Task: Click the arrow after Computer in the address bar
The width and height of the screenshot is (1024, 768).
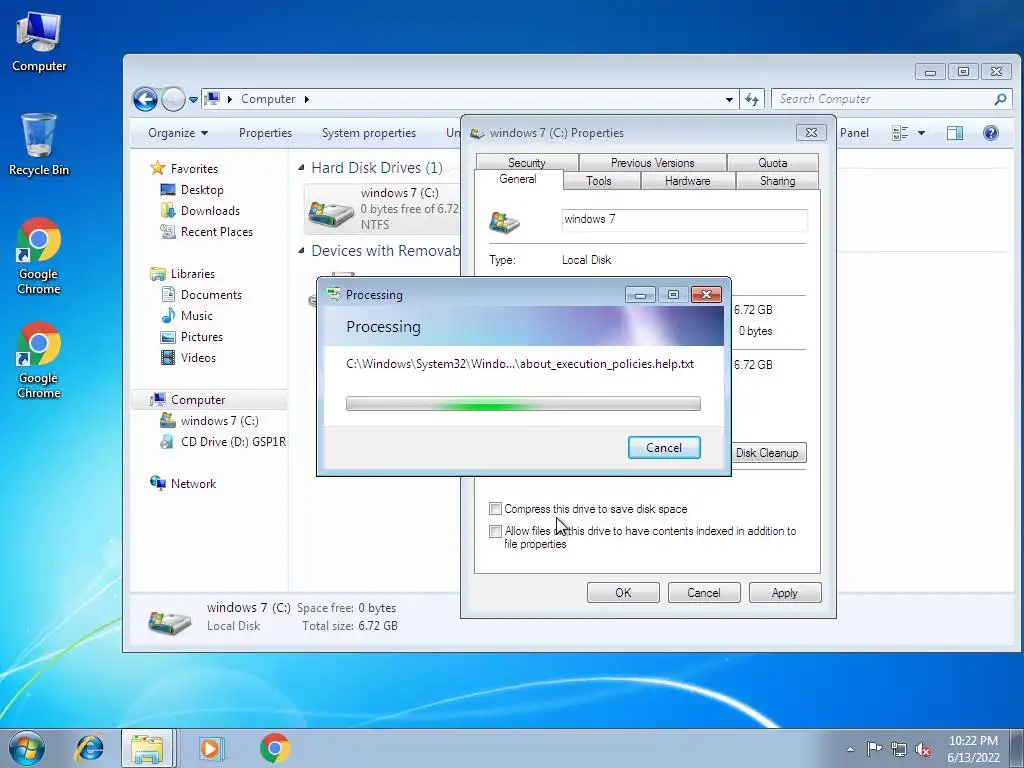Action: (306, 99)
